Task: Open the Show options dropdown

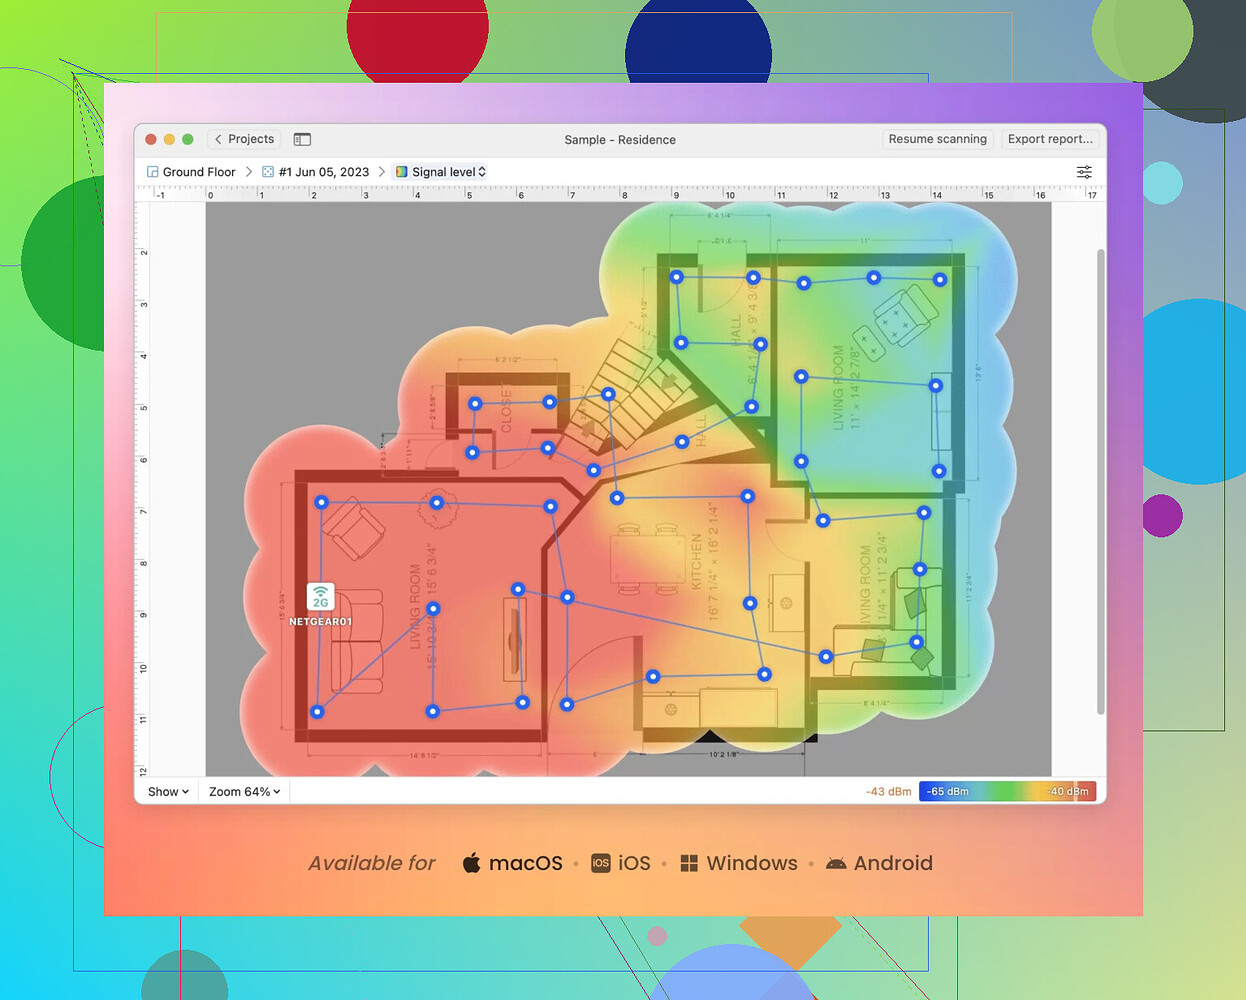Action: tap(166, 791)
